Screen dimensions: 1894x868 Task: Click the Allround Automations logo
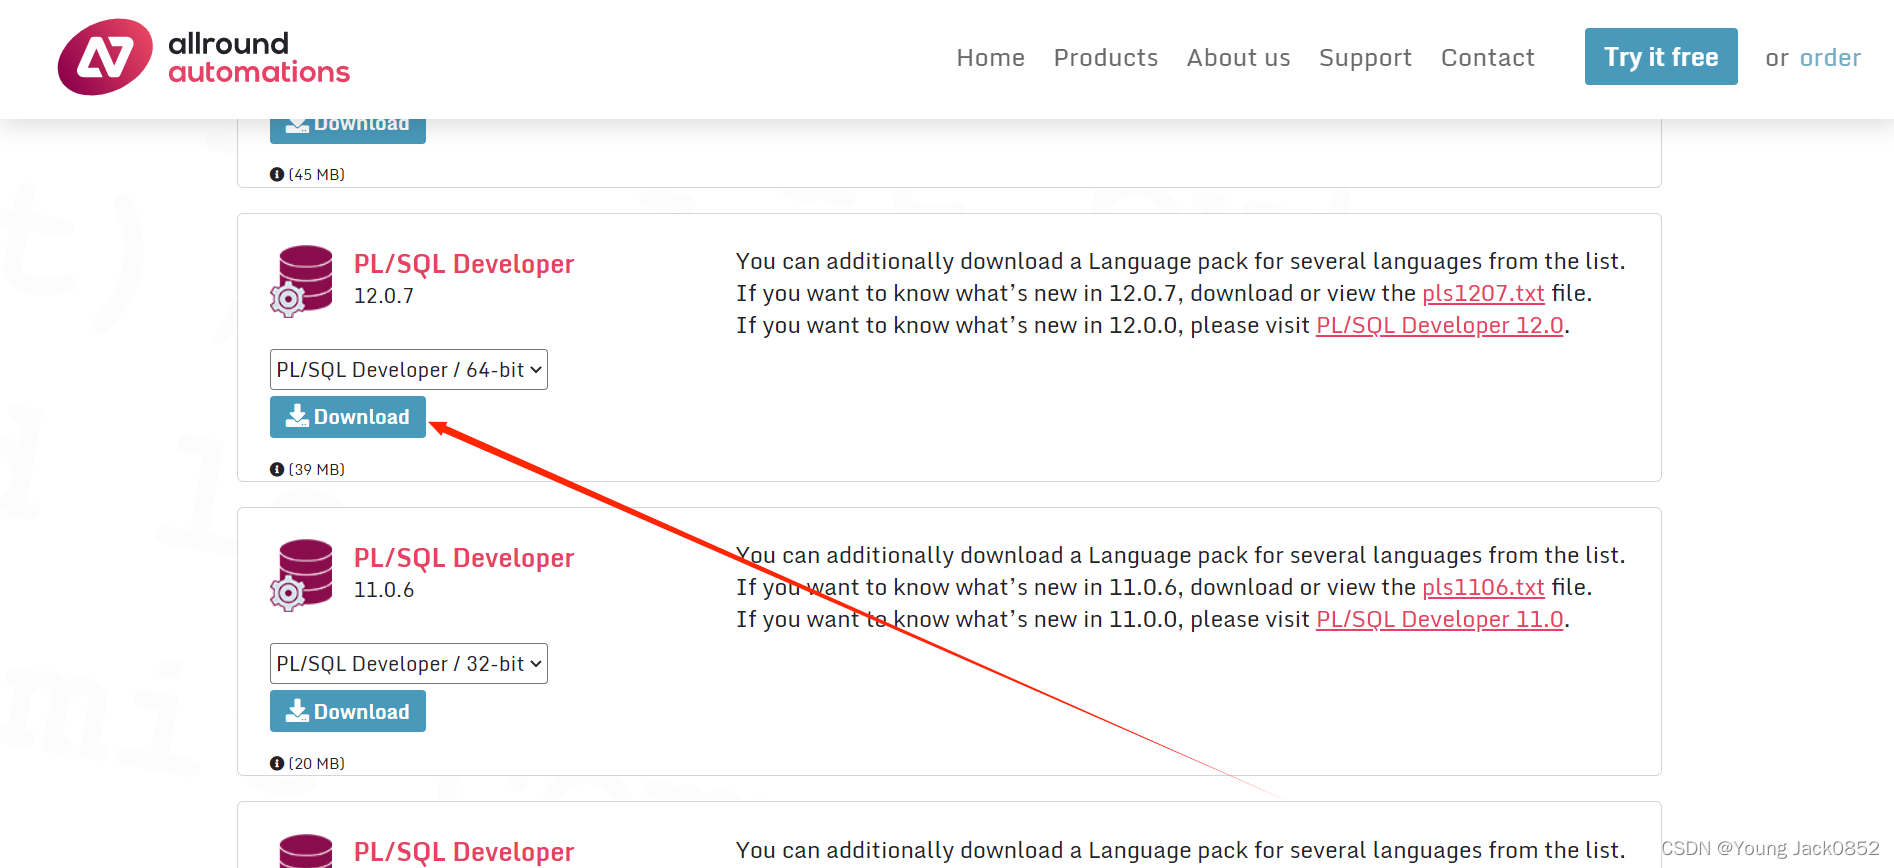click(204, 57)
